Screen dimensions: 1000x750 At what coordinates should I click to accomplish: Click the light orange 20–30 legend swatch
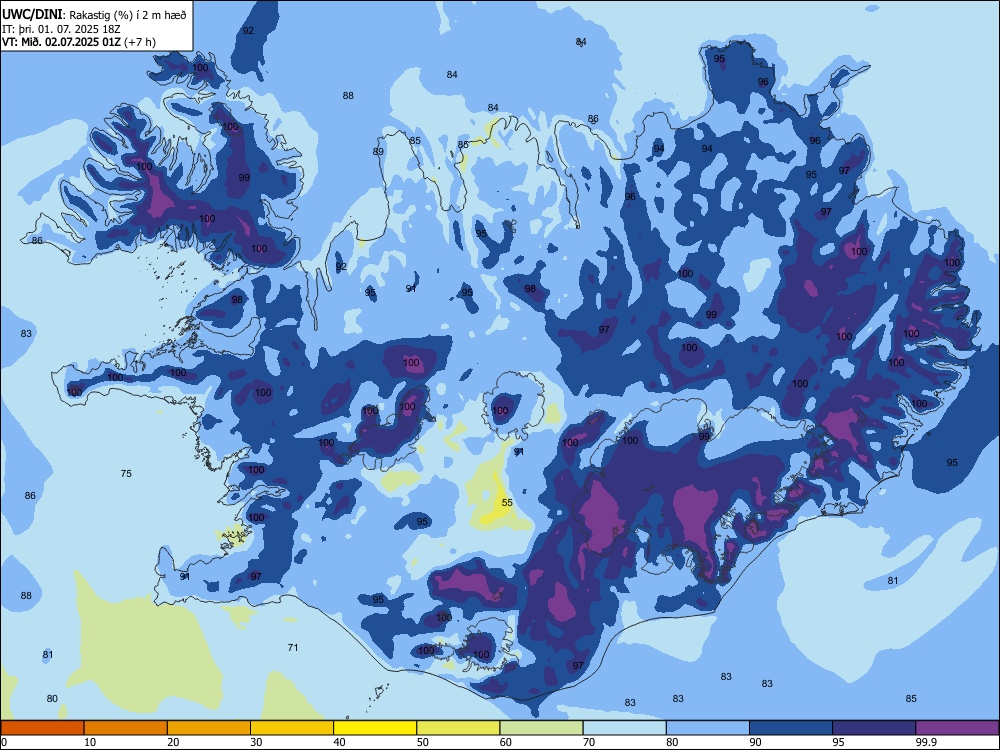(209, 728)
